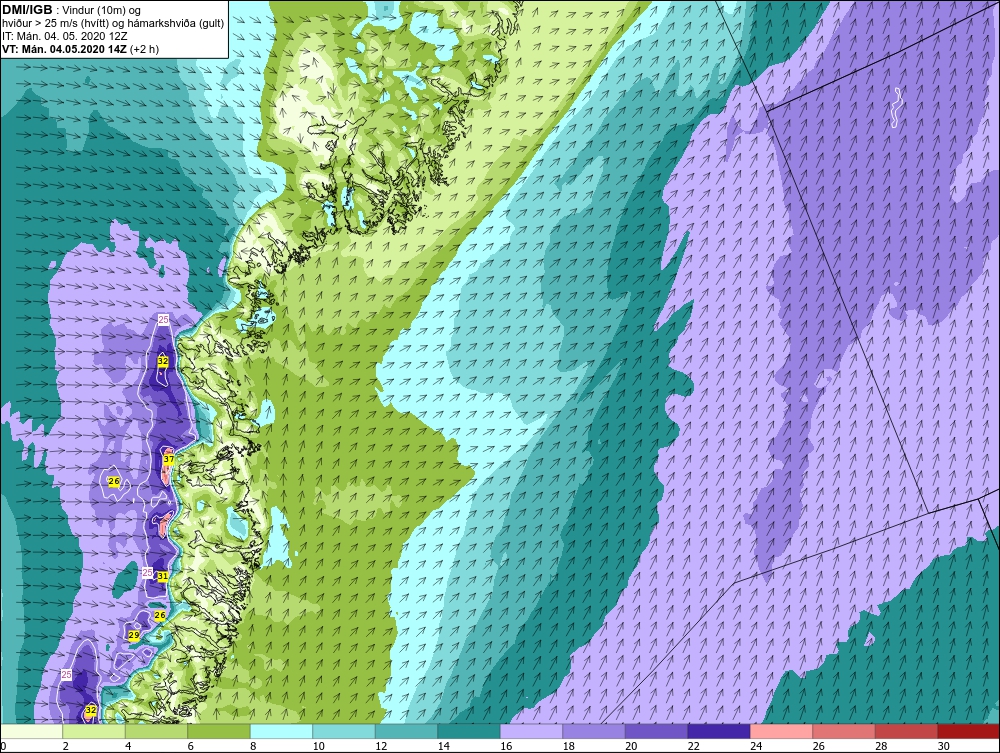Click the yellow 31 max gust label
Screen dimensions: 1000x753
163,576
